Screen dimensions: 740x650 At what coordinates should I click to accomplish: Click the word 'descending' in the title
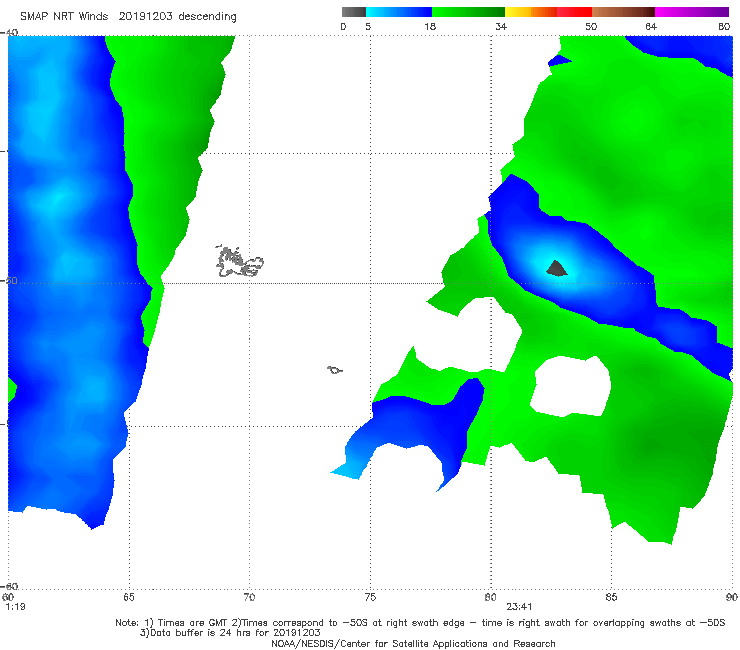pyautogui.click(x=207, y=17)
